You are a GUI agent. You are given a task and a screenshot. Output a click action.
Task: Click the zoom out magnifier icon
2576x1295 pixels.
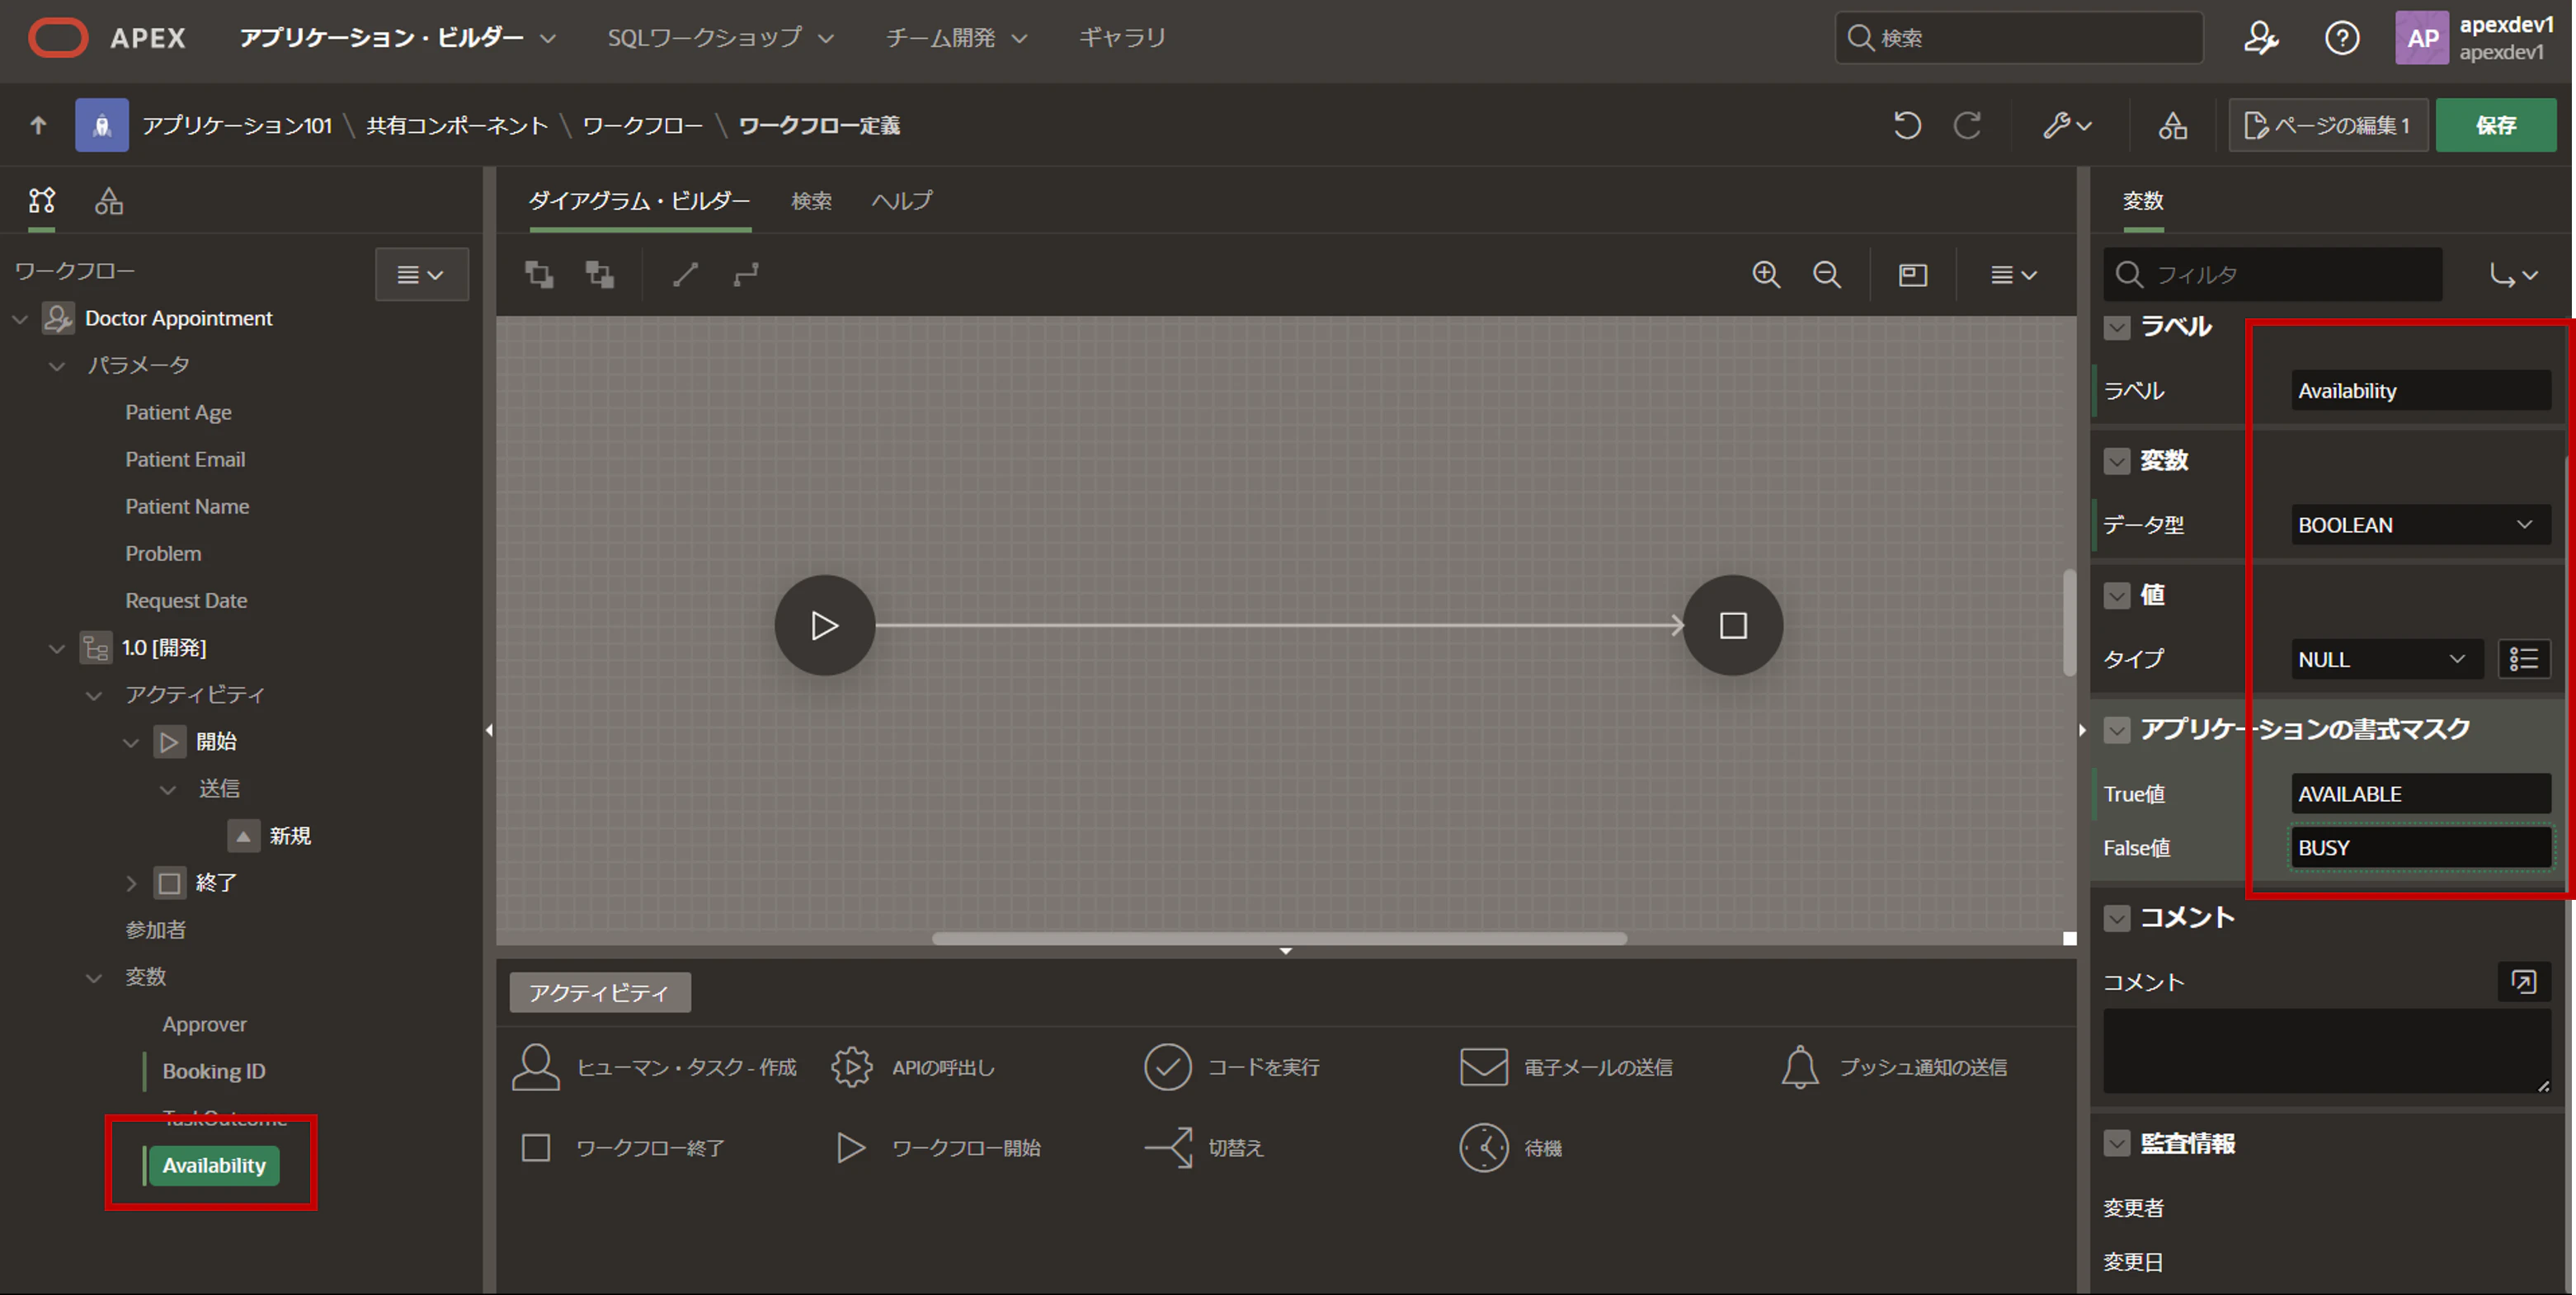point(1827,274)
